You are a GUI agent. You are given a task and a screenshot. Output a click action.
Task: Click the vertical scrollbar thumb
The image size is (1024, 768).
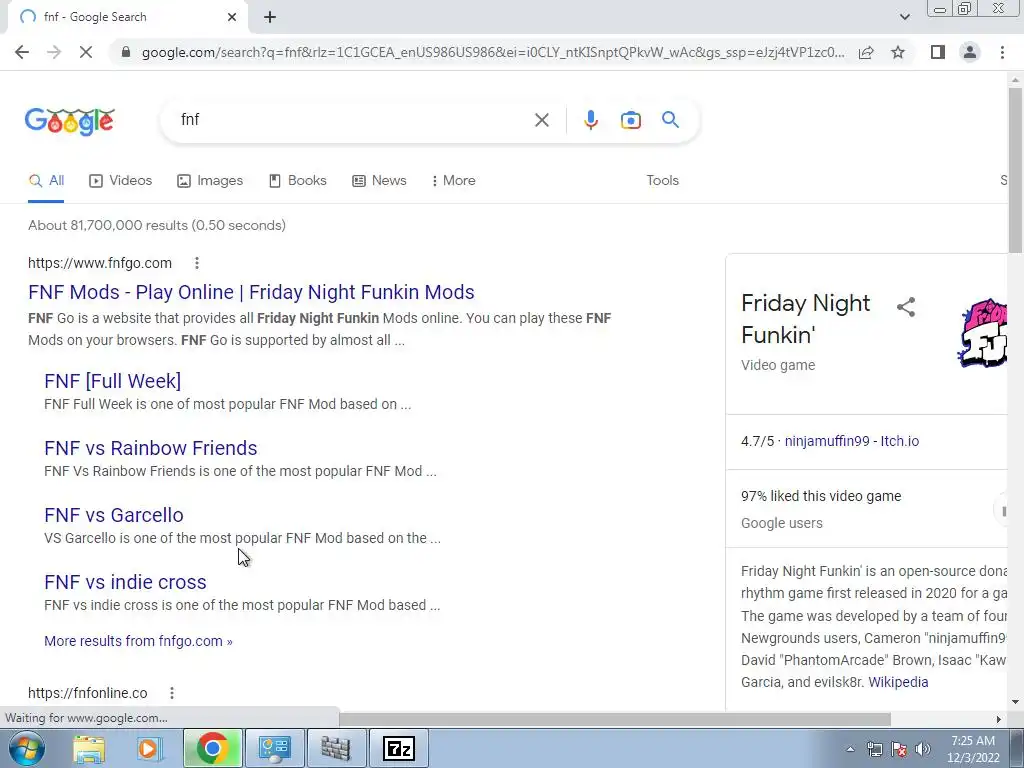(1015, 170)
